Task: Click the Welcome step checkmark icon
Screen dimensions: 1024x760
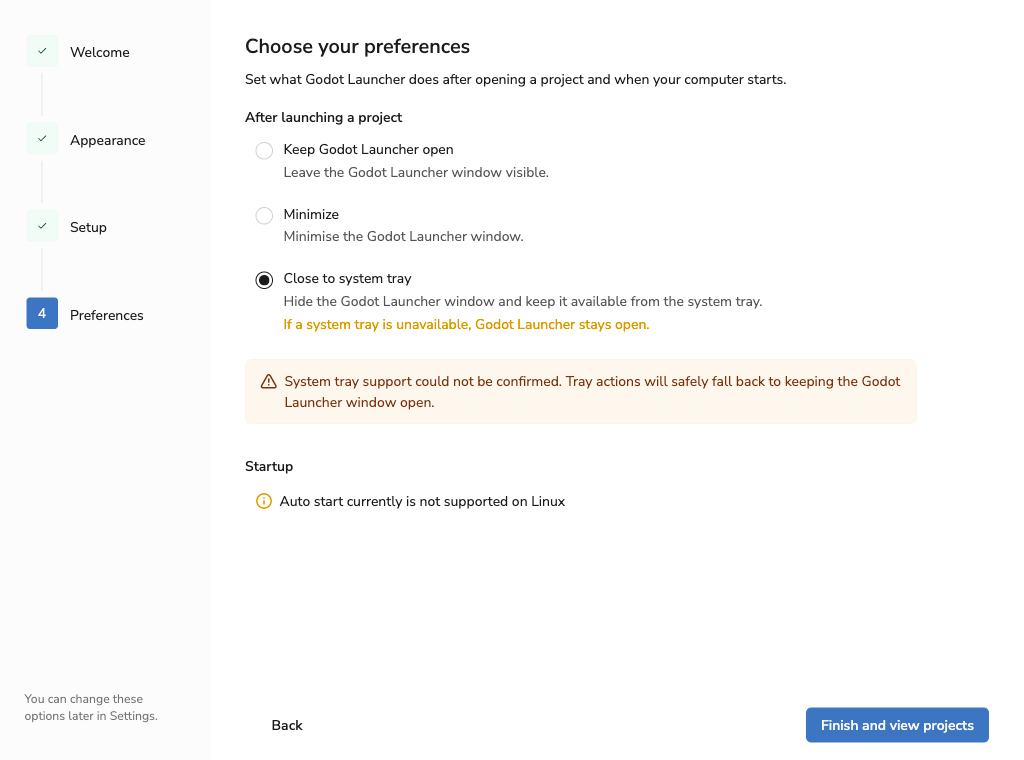Action: click(42, 51)
